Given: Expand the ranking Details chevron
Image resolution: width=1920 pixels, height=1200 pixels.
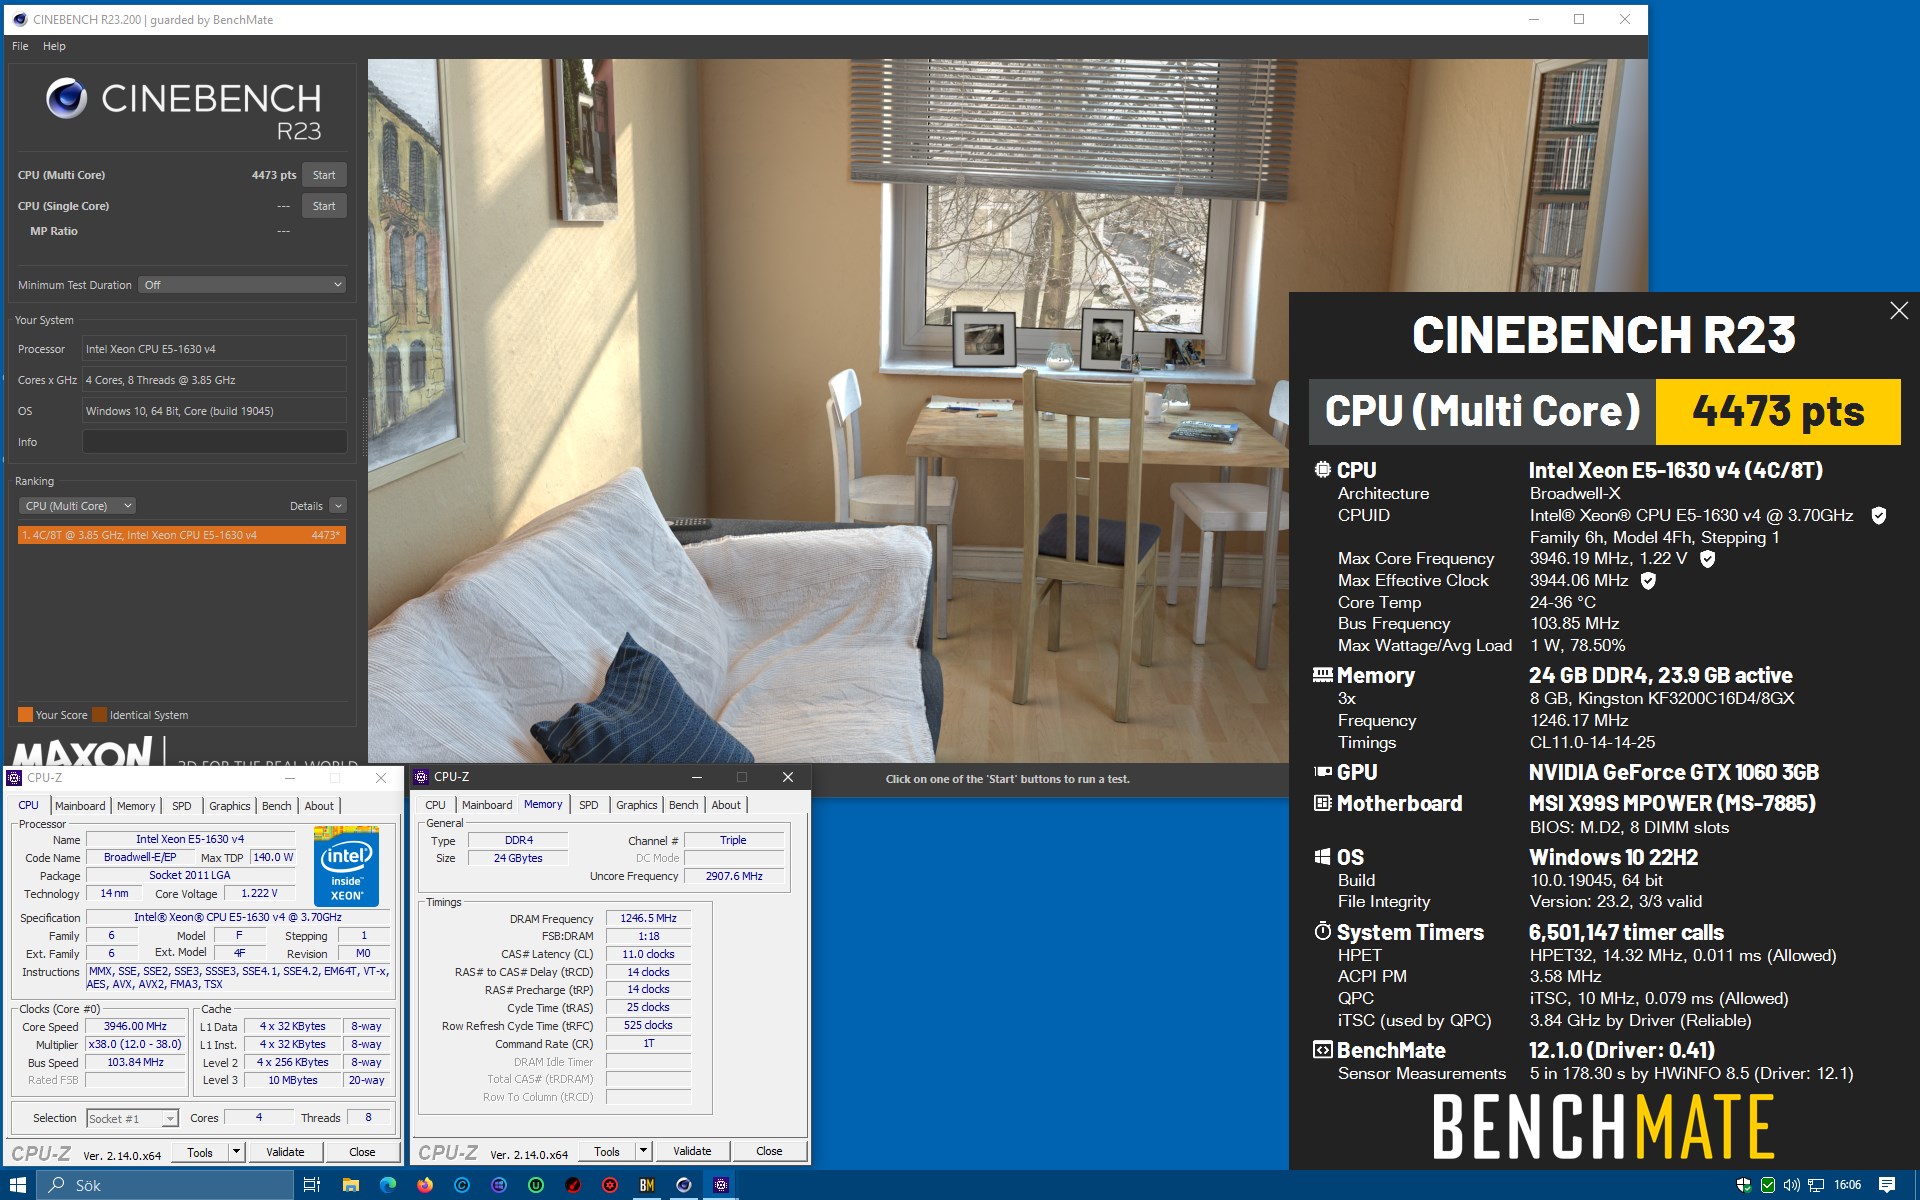Looking at the screenshot, I should tap(338, 506).
